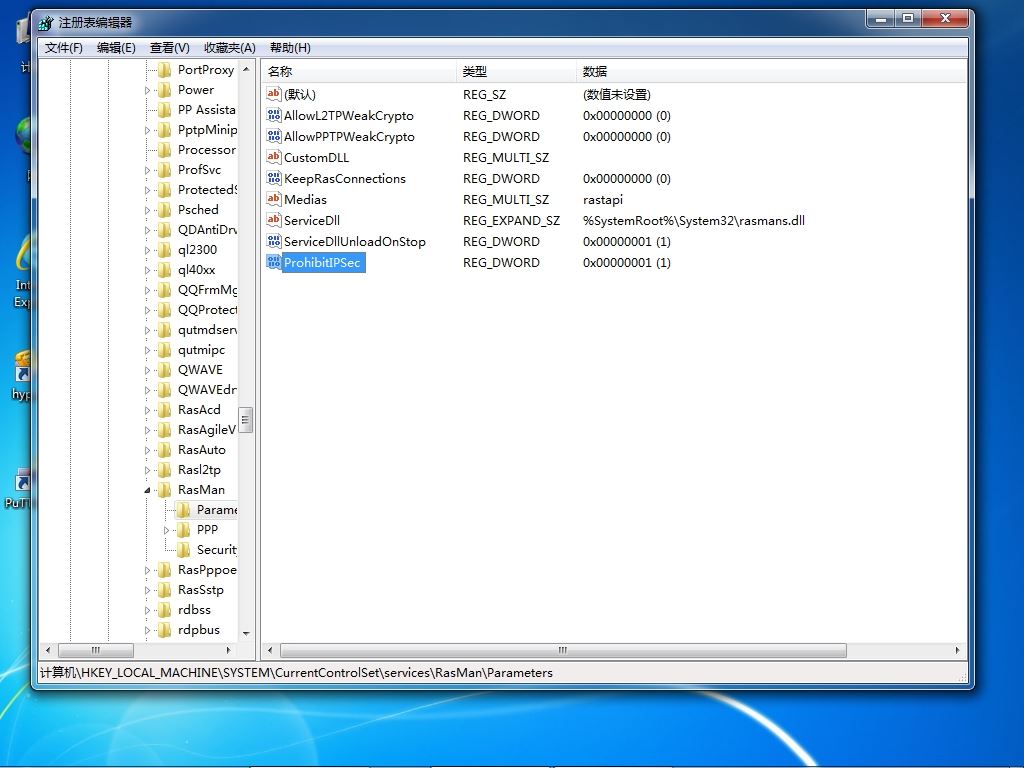The image size is (1024, 768).
Task: Click the RasAcd folder icon
Action: click(165, 410)
